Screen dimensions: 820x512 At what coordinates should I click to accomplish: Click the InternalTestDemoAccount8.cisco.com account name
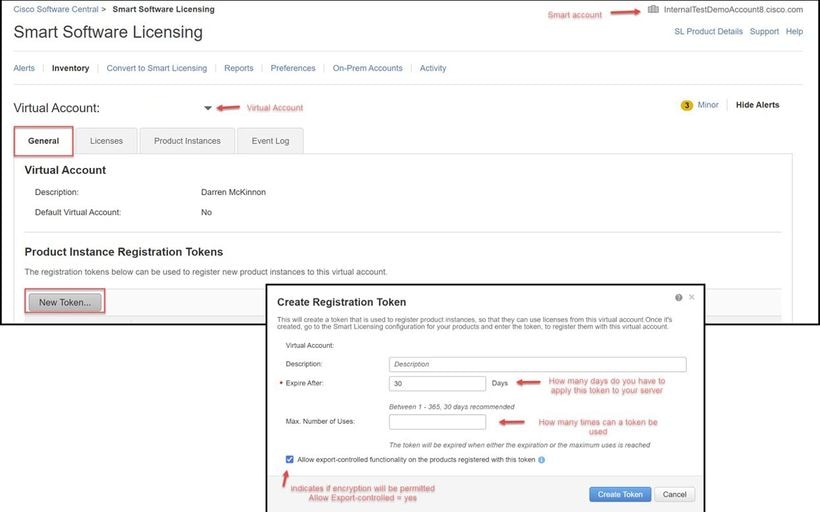click(x=733, y=9)
